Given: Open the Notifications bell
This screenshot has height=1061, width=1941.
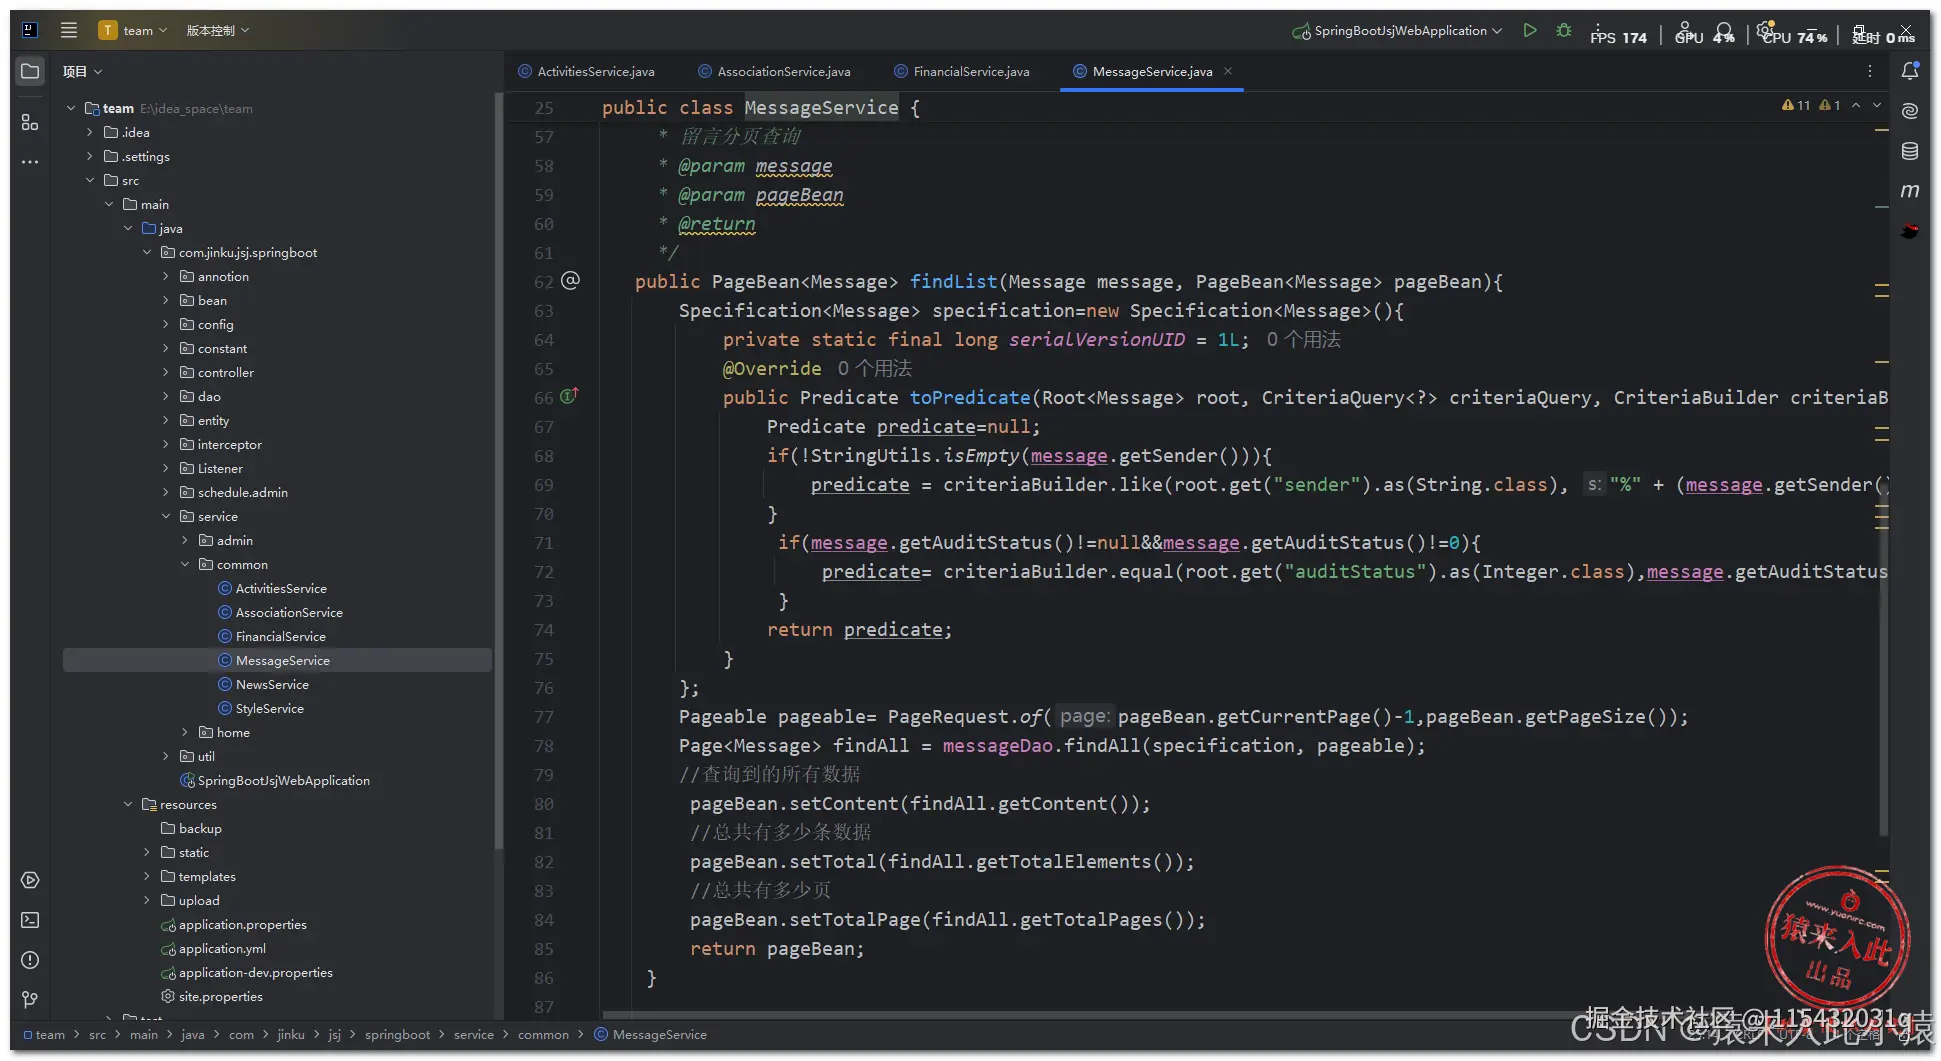Looking at the screenshot, I should pyautogui.click(x=1910, y=71).
